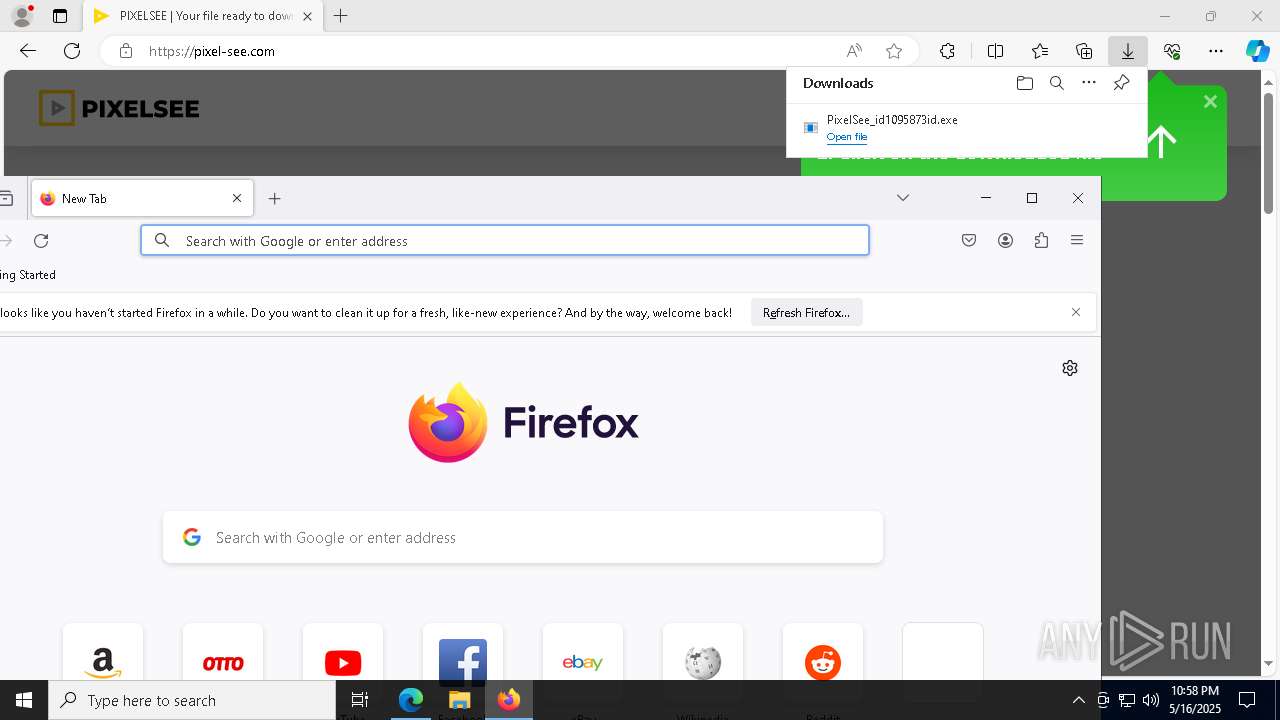The image size is (1280, 720).
Task: Open File Explorer from taskbar
Action: pos(459,700)
